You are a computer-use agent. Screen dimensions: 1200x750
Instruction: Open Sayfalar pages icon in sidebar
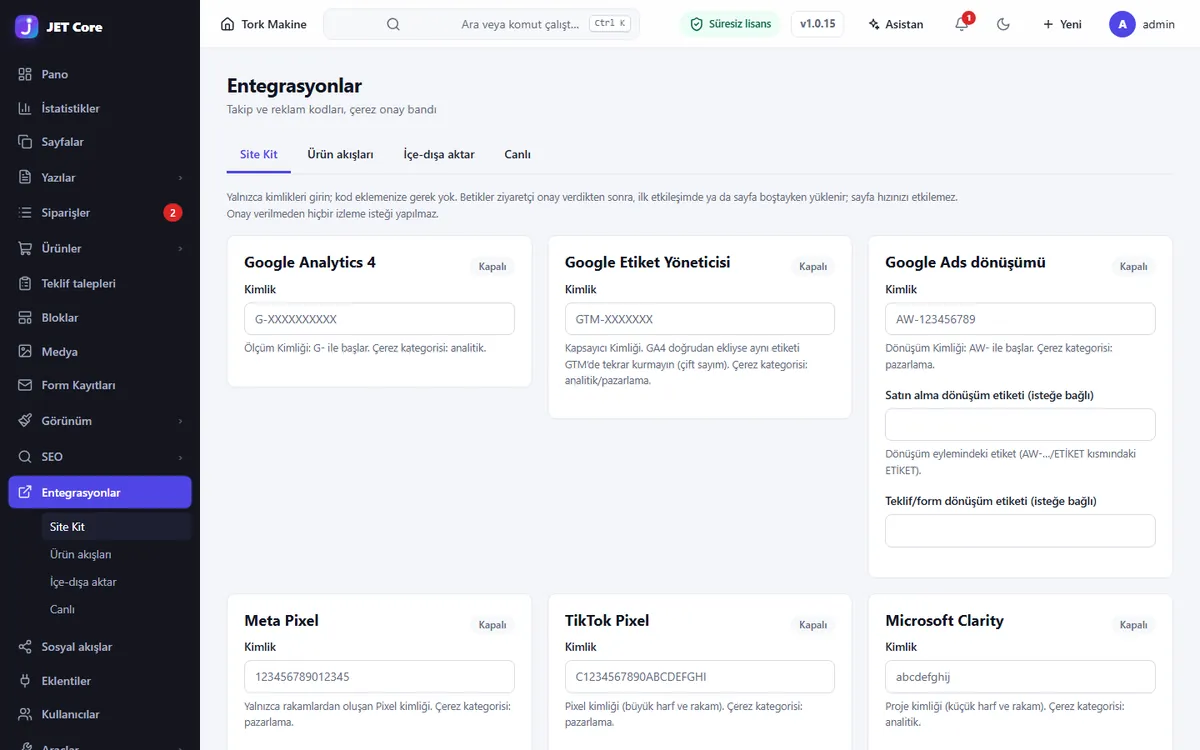pos(25,142)
